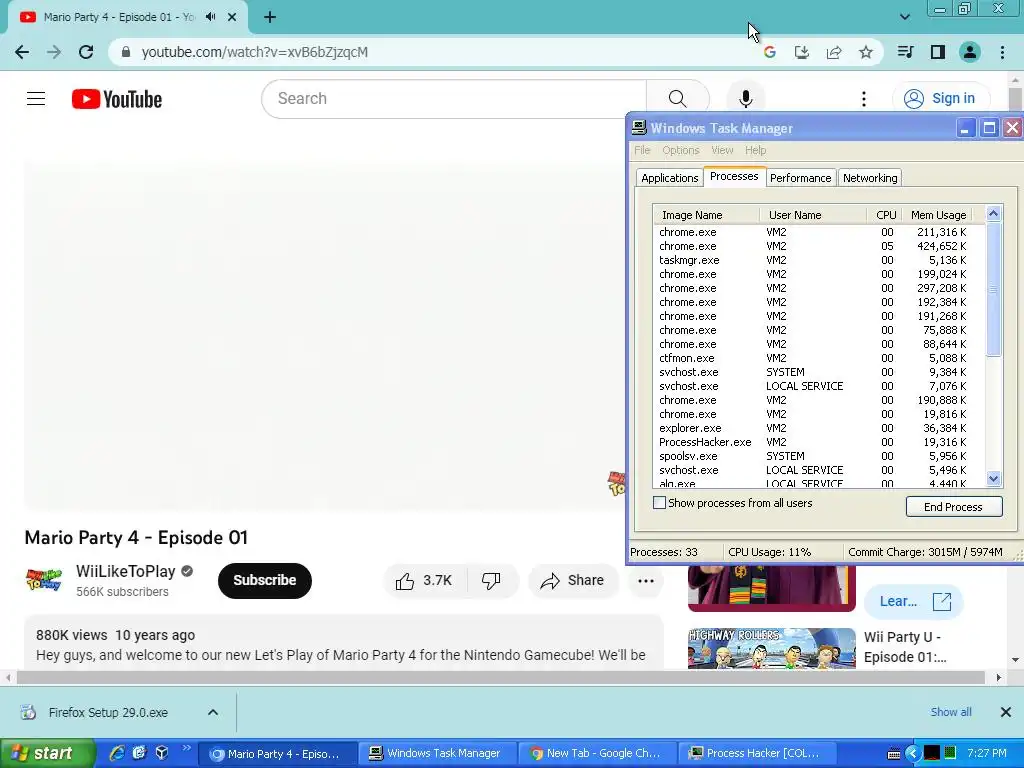Open a new tab with plus button

point(270,17)
